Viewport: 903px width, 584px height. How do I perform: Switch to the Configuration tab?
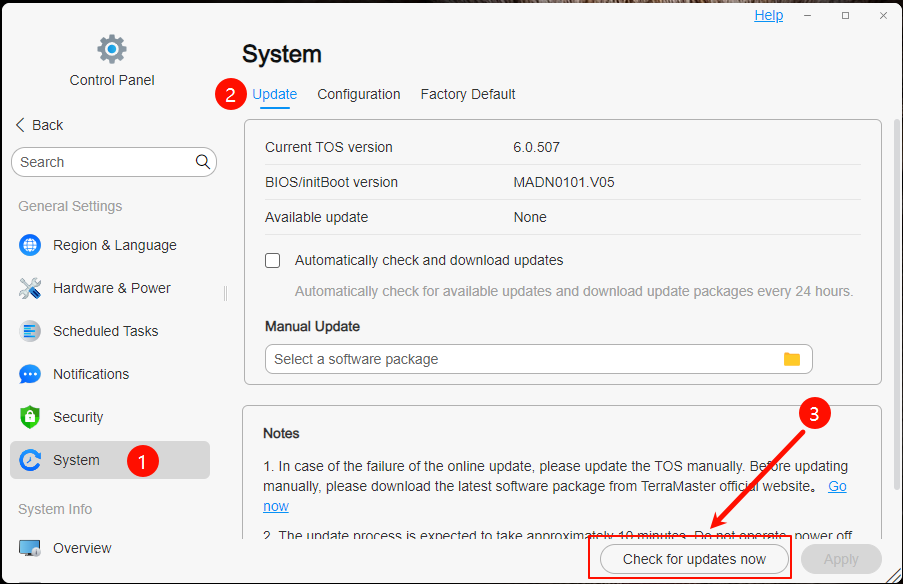pyautogui.click(x=359, y=94)
